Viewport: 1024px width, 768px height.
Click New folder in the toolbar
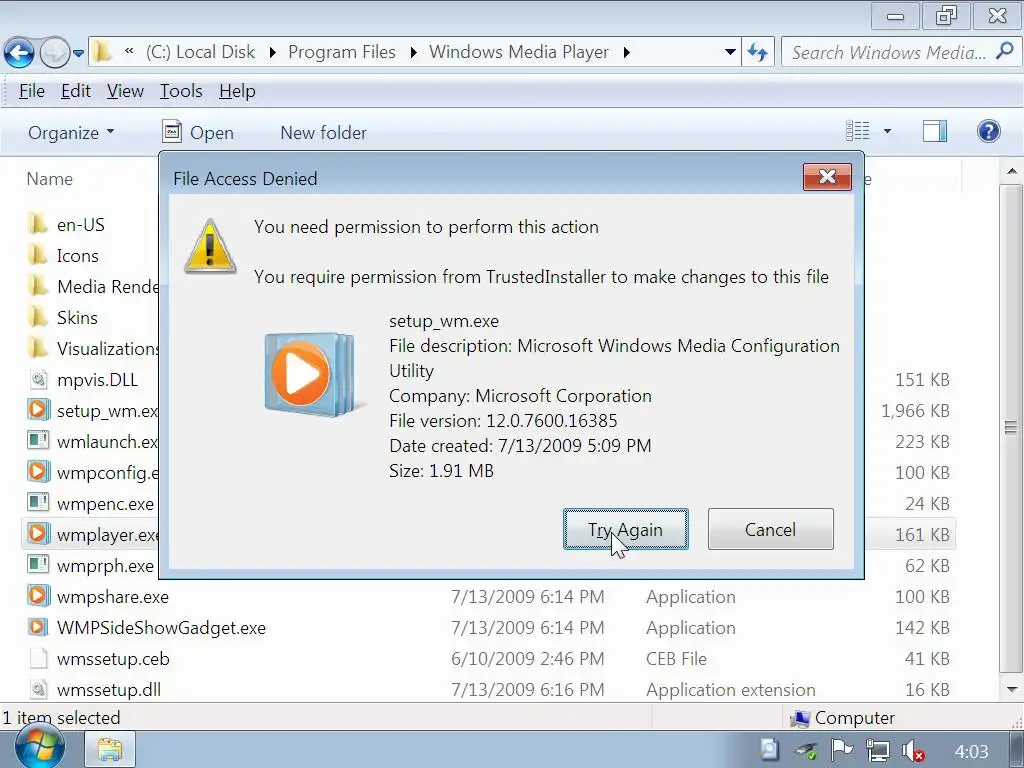click(x=323, y=133)
